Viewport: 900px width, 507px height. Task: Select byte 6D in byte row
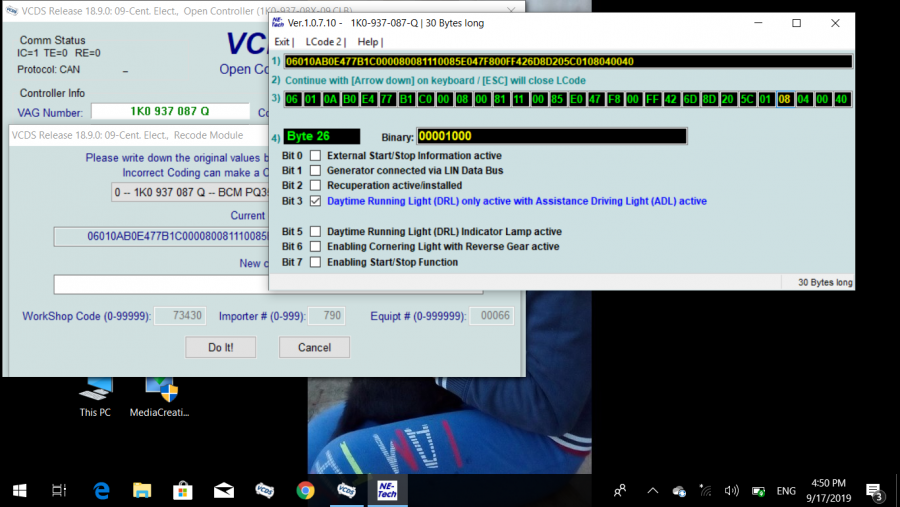(x=690, y=99)
